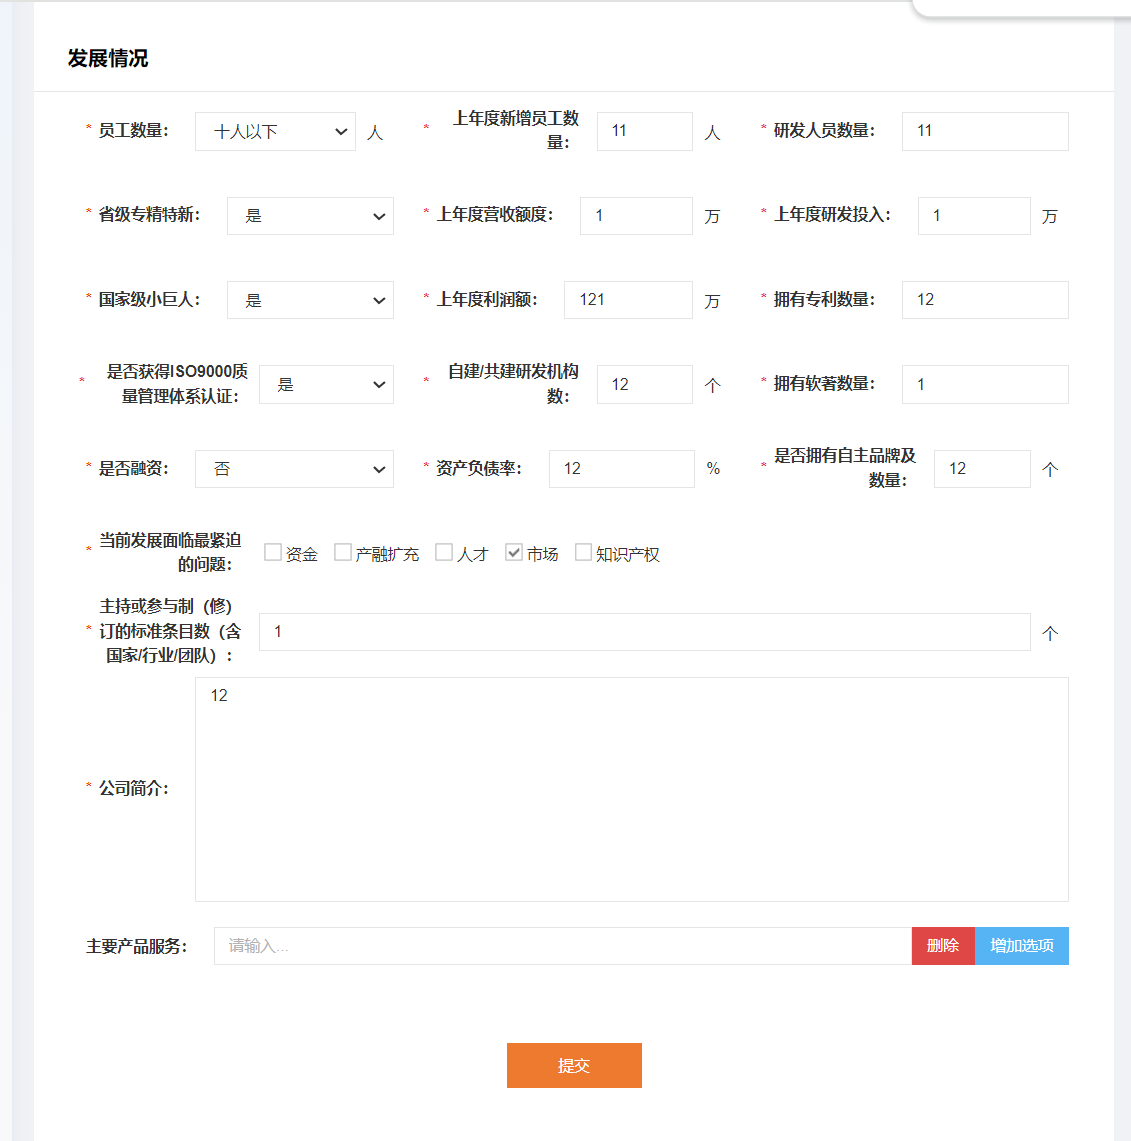Click the 拥有专利数量 label
Image resolution: width=1131 pixels, height=1141 pixels.
pyautogui.click(x=824, y=300)
